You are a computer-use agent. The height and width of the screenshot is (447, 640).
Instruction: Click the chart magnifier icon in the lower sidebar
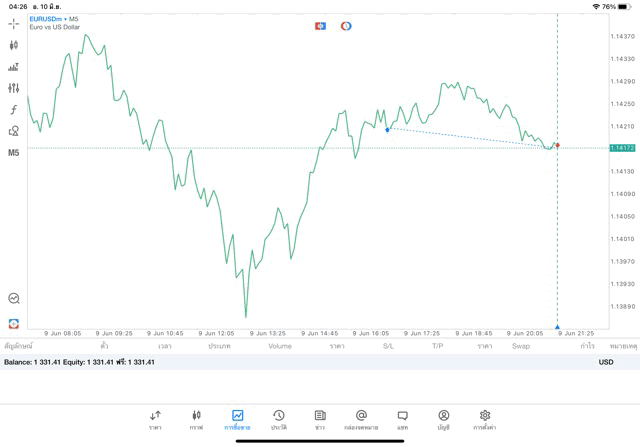point(13,298)
